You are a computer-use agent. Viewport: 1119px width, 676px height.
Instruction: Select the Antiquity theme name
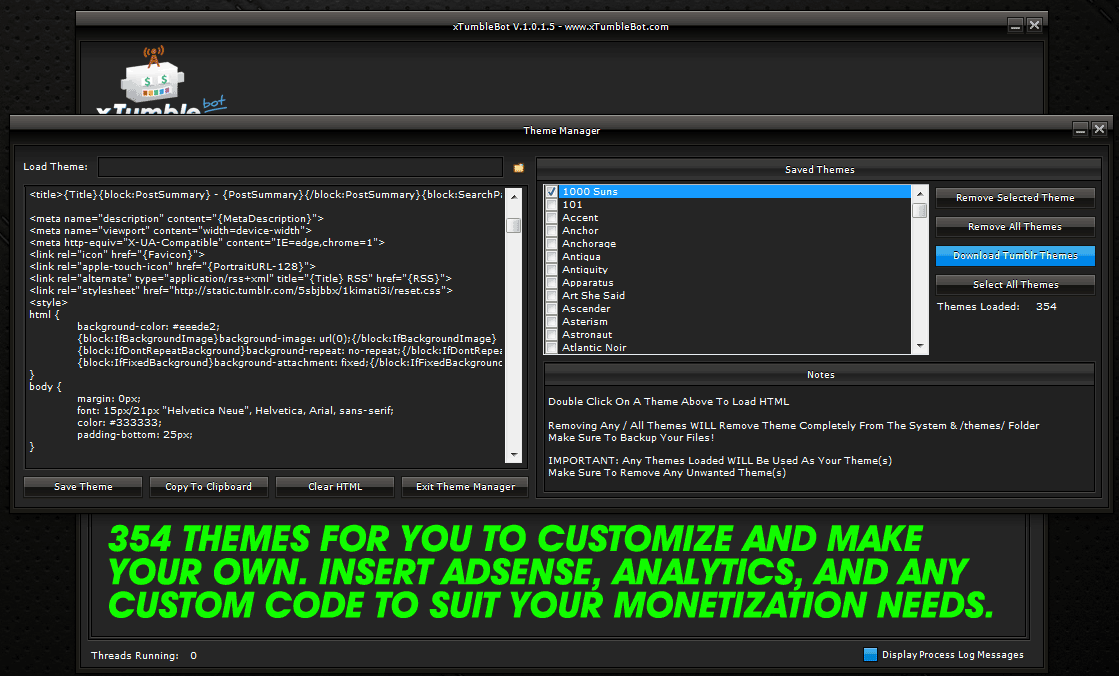coord(584,270)
